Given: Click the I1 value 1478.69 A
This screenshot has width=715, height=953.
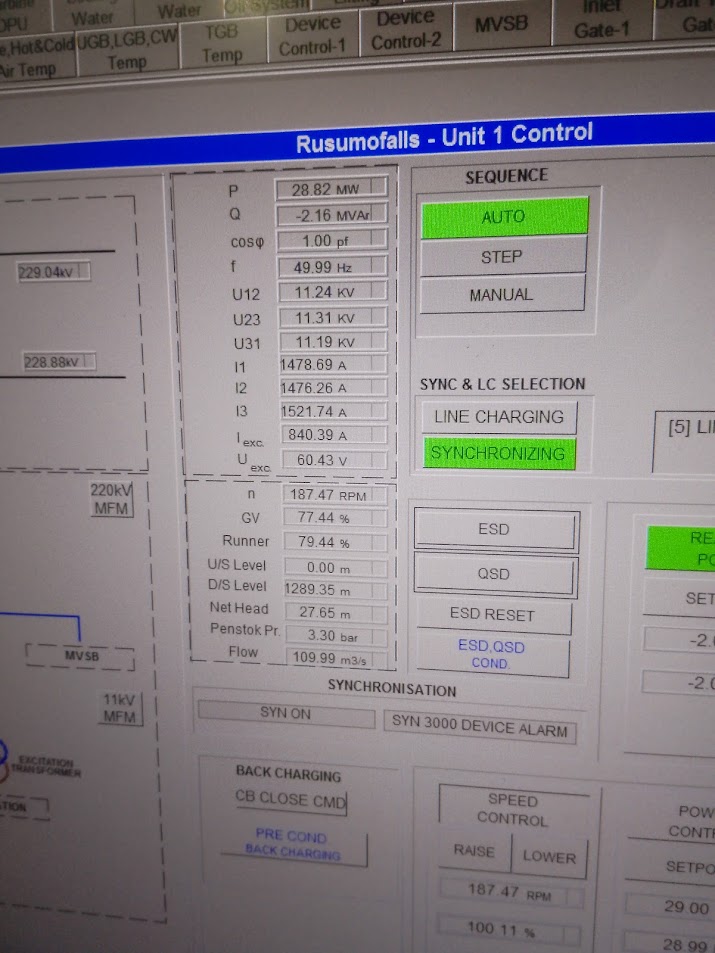Looking at the screenshot, I should click(x=333, y=365).
